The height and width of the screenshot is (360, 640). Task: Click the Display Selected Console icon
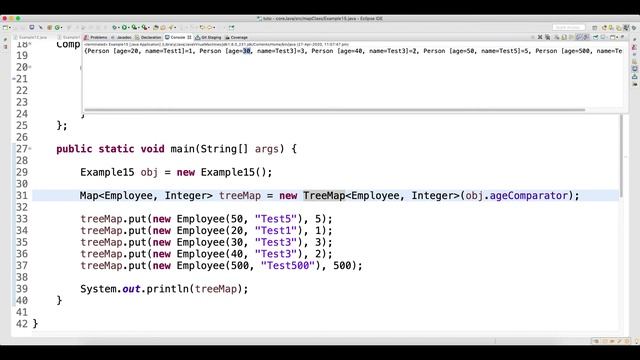click(x=603, y=37)
